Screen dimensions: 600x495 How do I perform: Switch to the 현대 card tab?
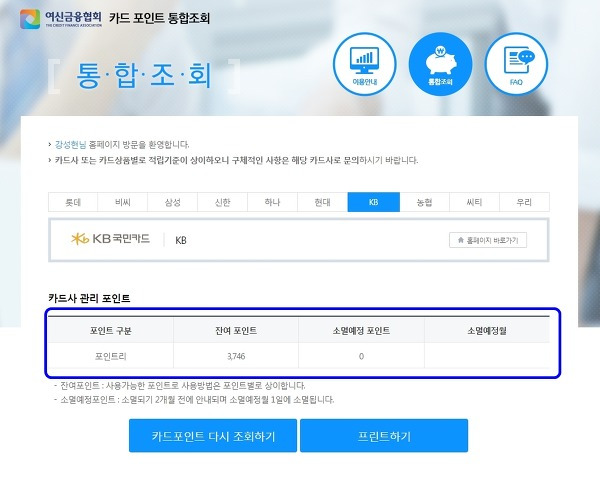click(x=323, y=202)
